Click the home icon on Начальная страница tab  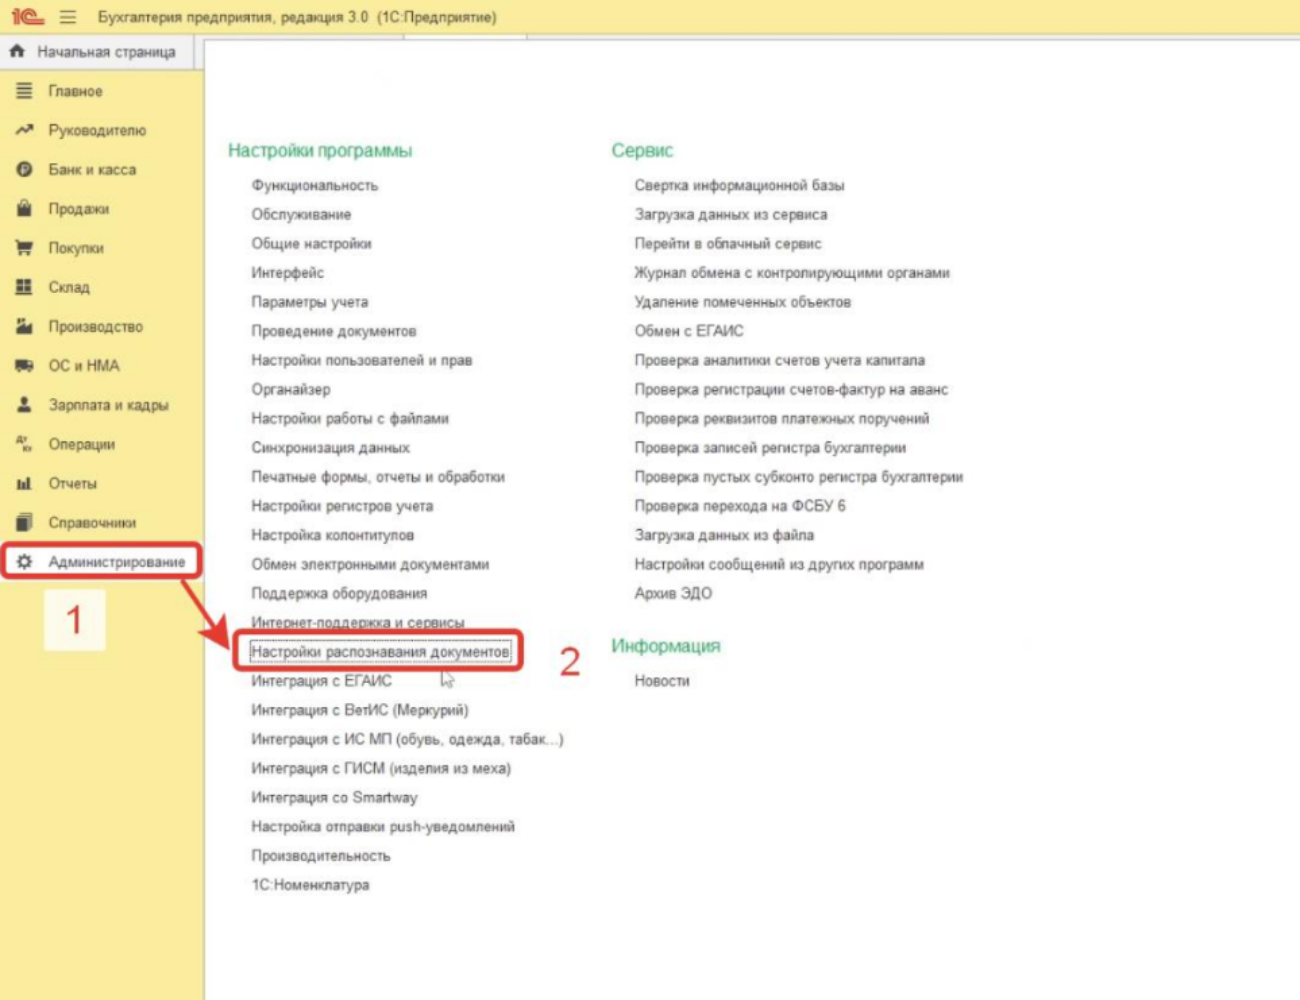[17, 51]
